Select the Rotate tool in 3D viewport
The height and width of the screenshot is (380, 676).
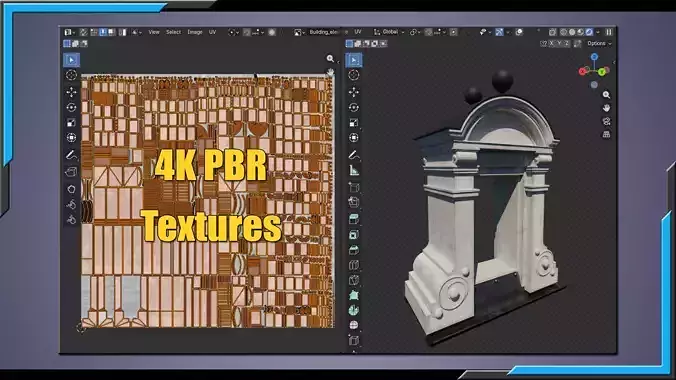tap(354, 107)
